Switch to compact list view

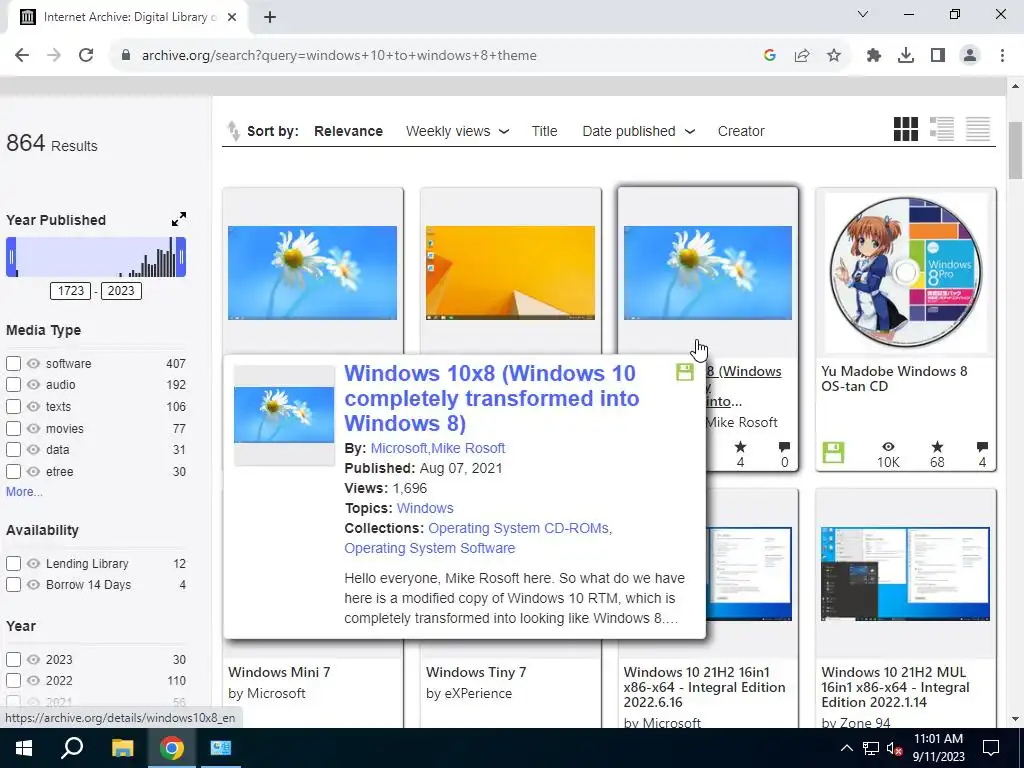click(x=978, y=129)
